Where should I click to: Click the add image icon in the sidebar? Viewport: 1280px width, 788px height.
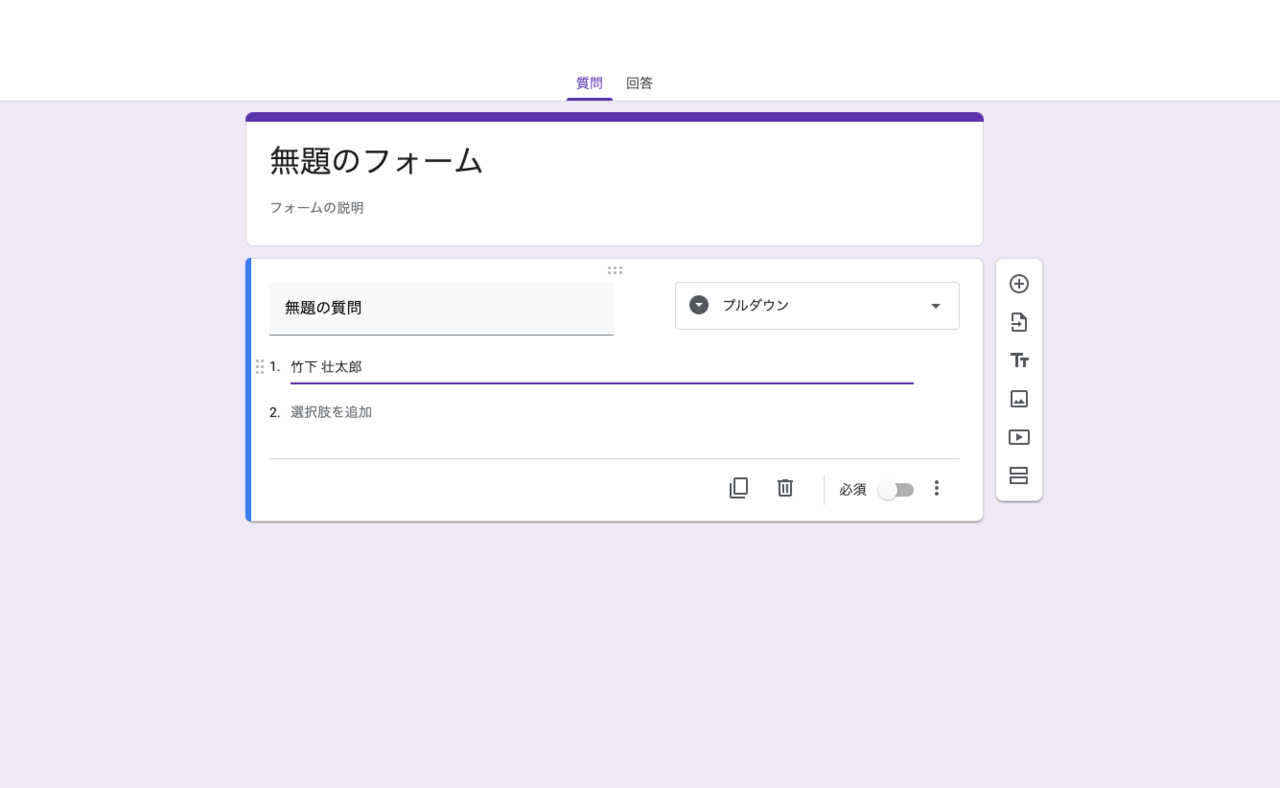click(x=1019, y=398)
